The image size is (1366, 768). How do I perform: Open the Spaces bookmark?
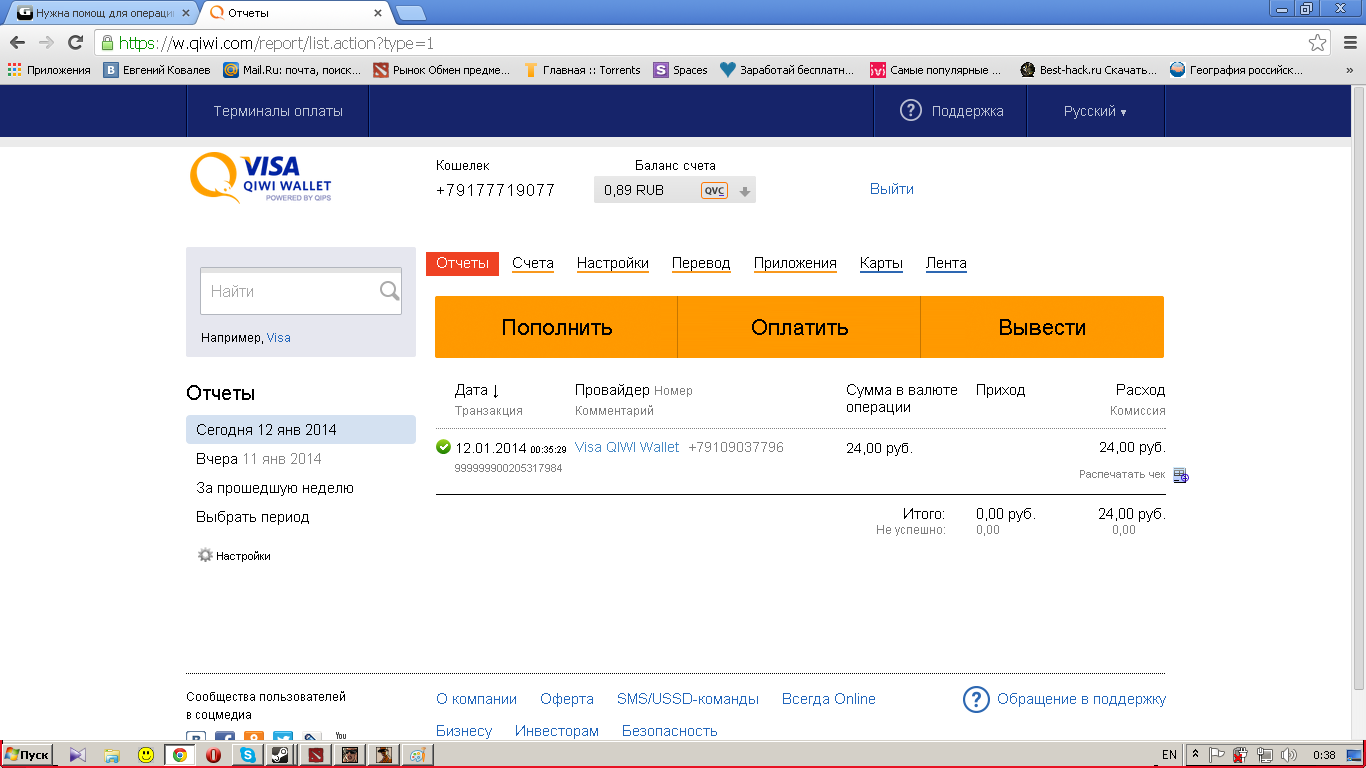click(x=680, y=70)
